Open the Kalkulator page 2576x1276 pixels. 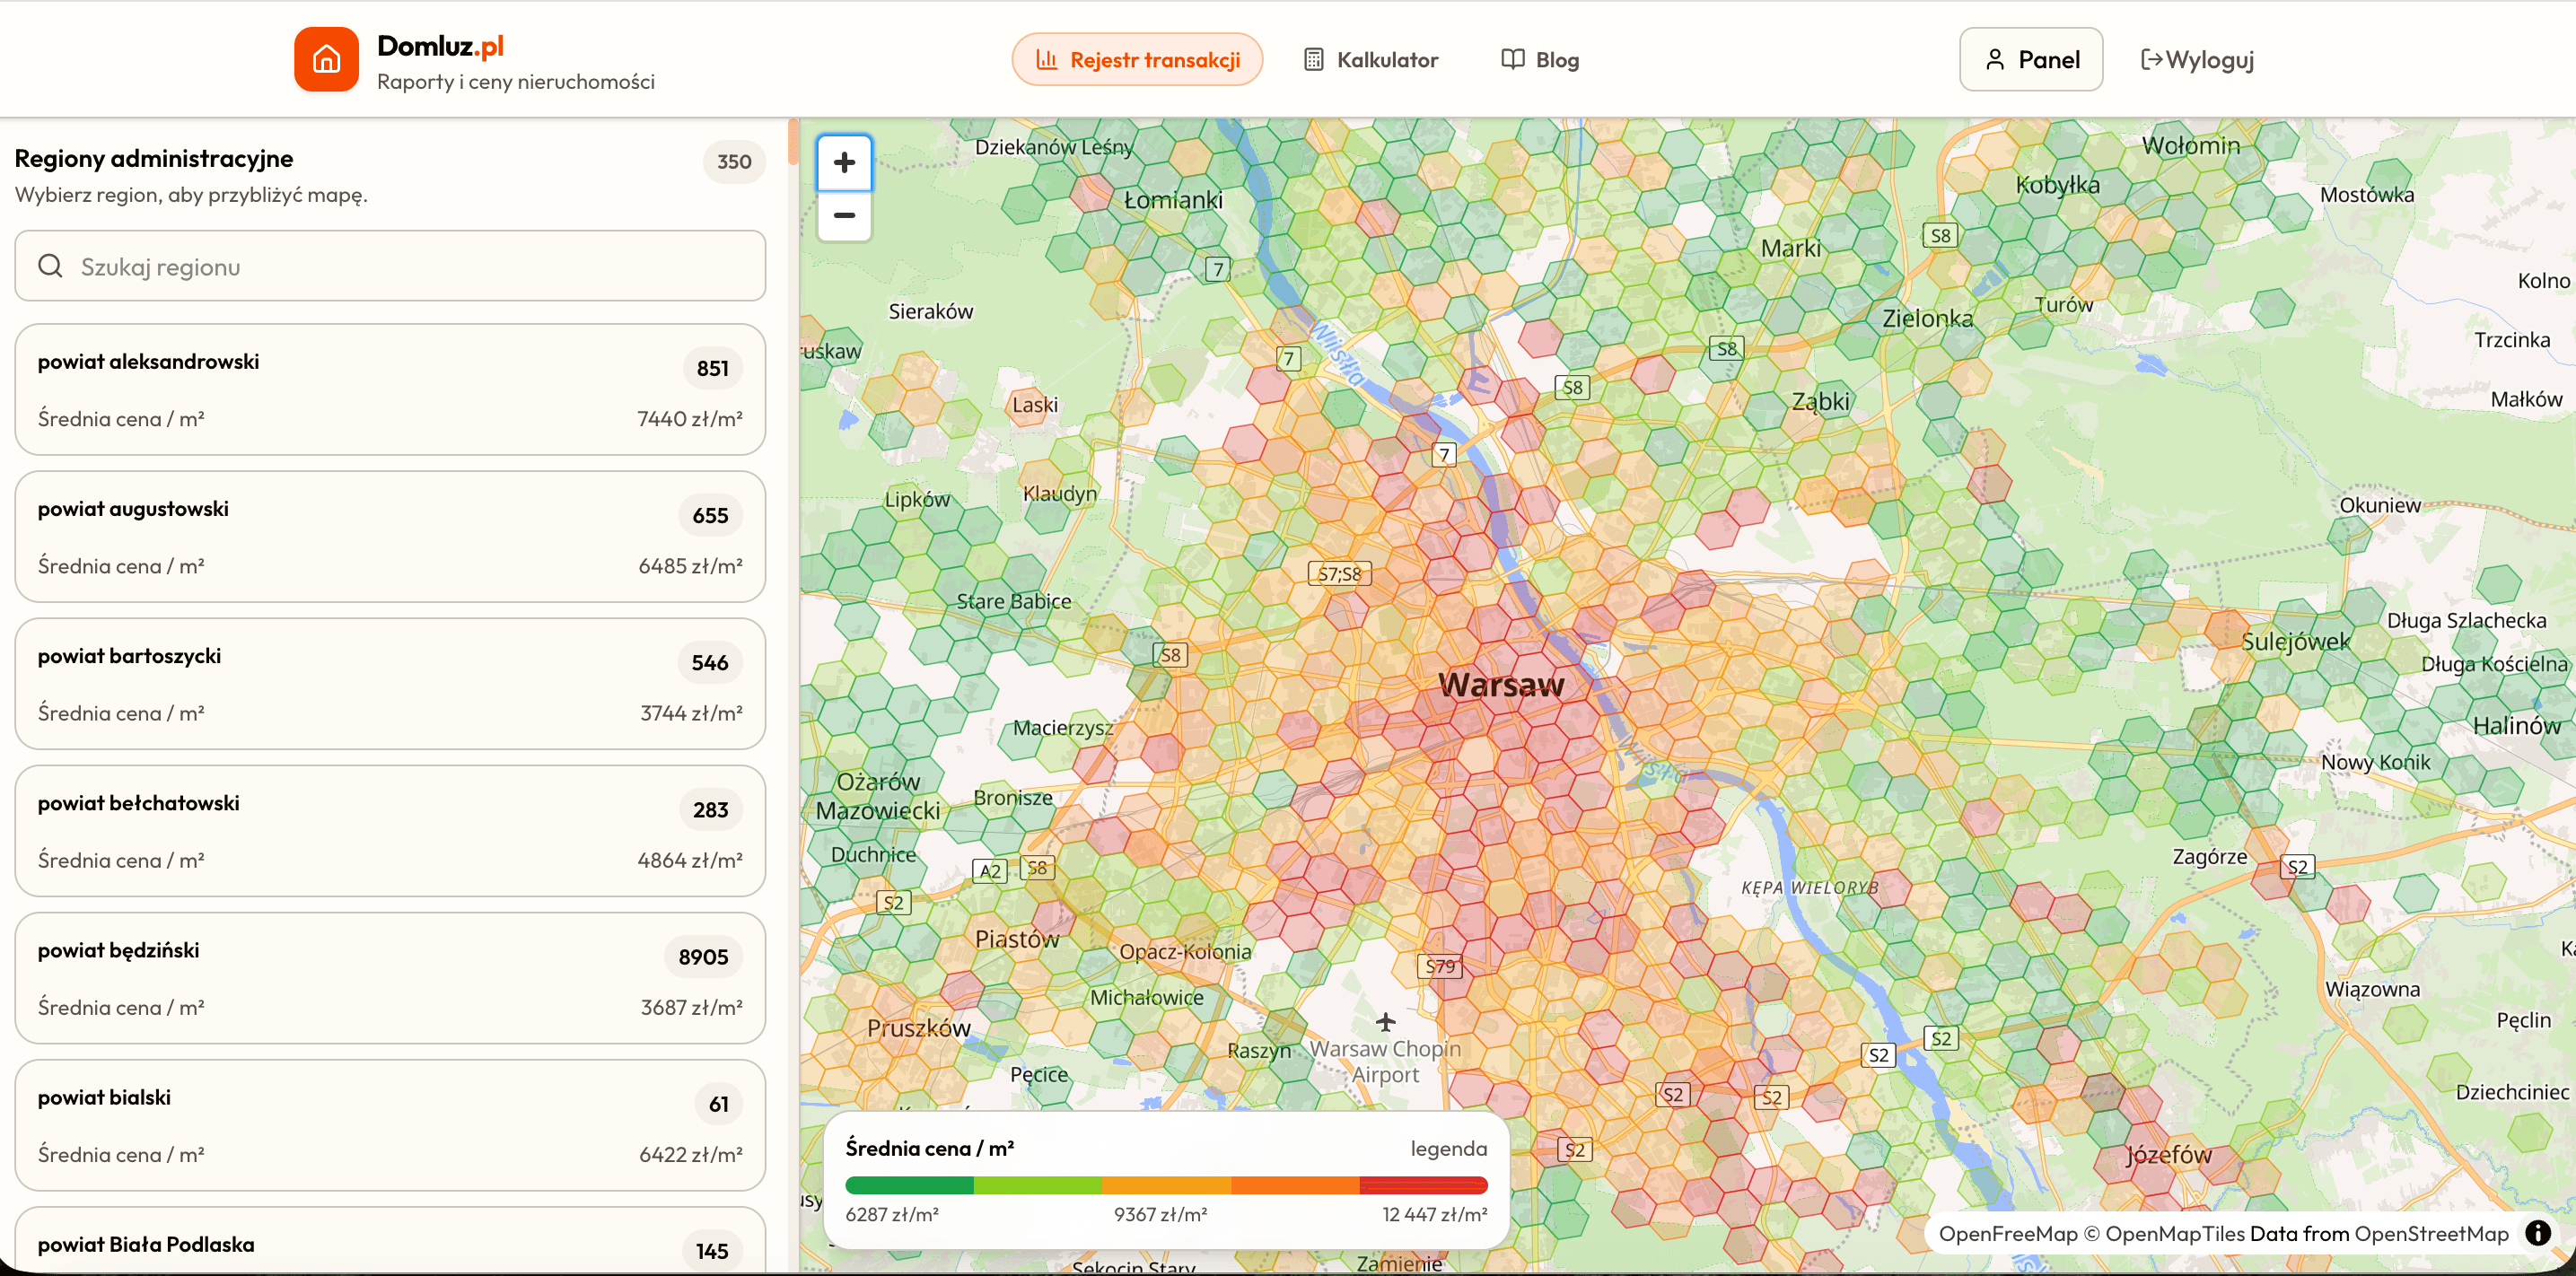click(1371, 59)
